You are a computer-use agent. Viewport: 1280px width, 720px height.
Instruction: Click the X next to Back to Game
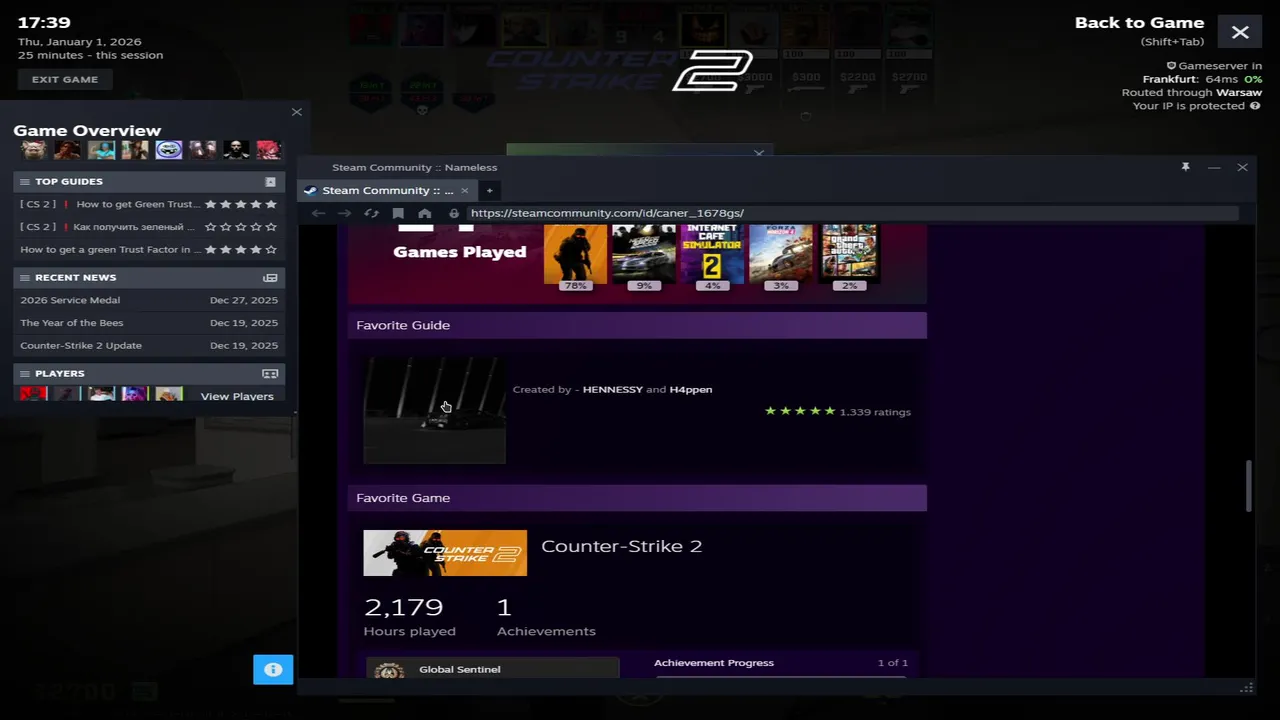click(x=1240, y=32)
